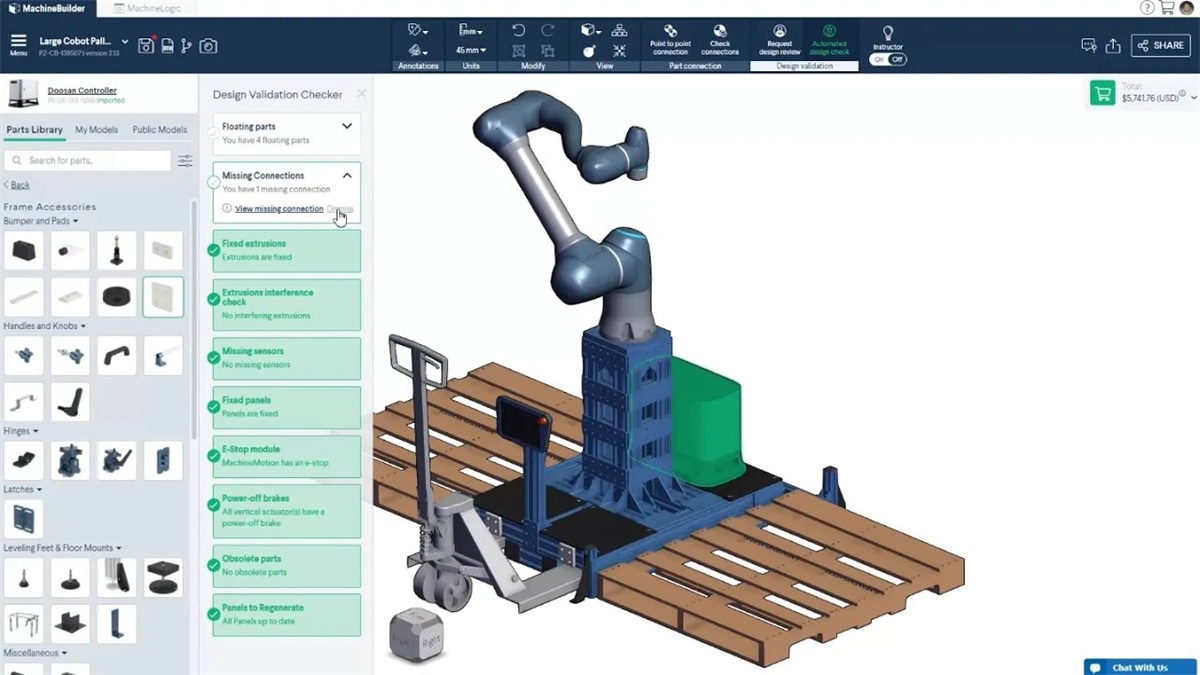Take a snapshot with the camera icon

pyautogui.click(x=208, y=46)
